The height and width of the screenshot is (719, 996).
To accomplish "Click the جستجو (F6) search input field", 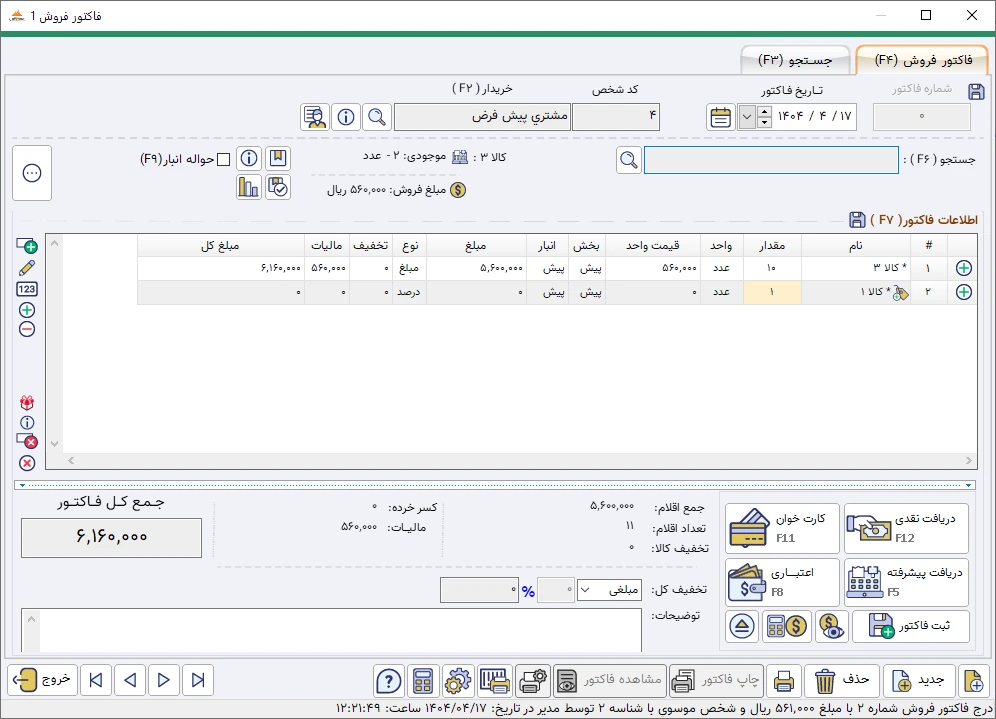I will 771,160.
